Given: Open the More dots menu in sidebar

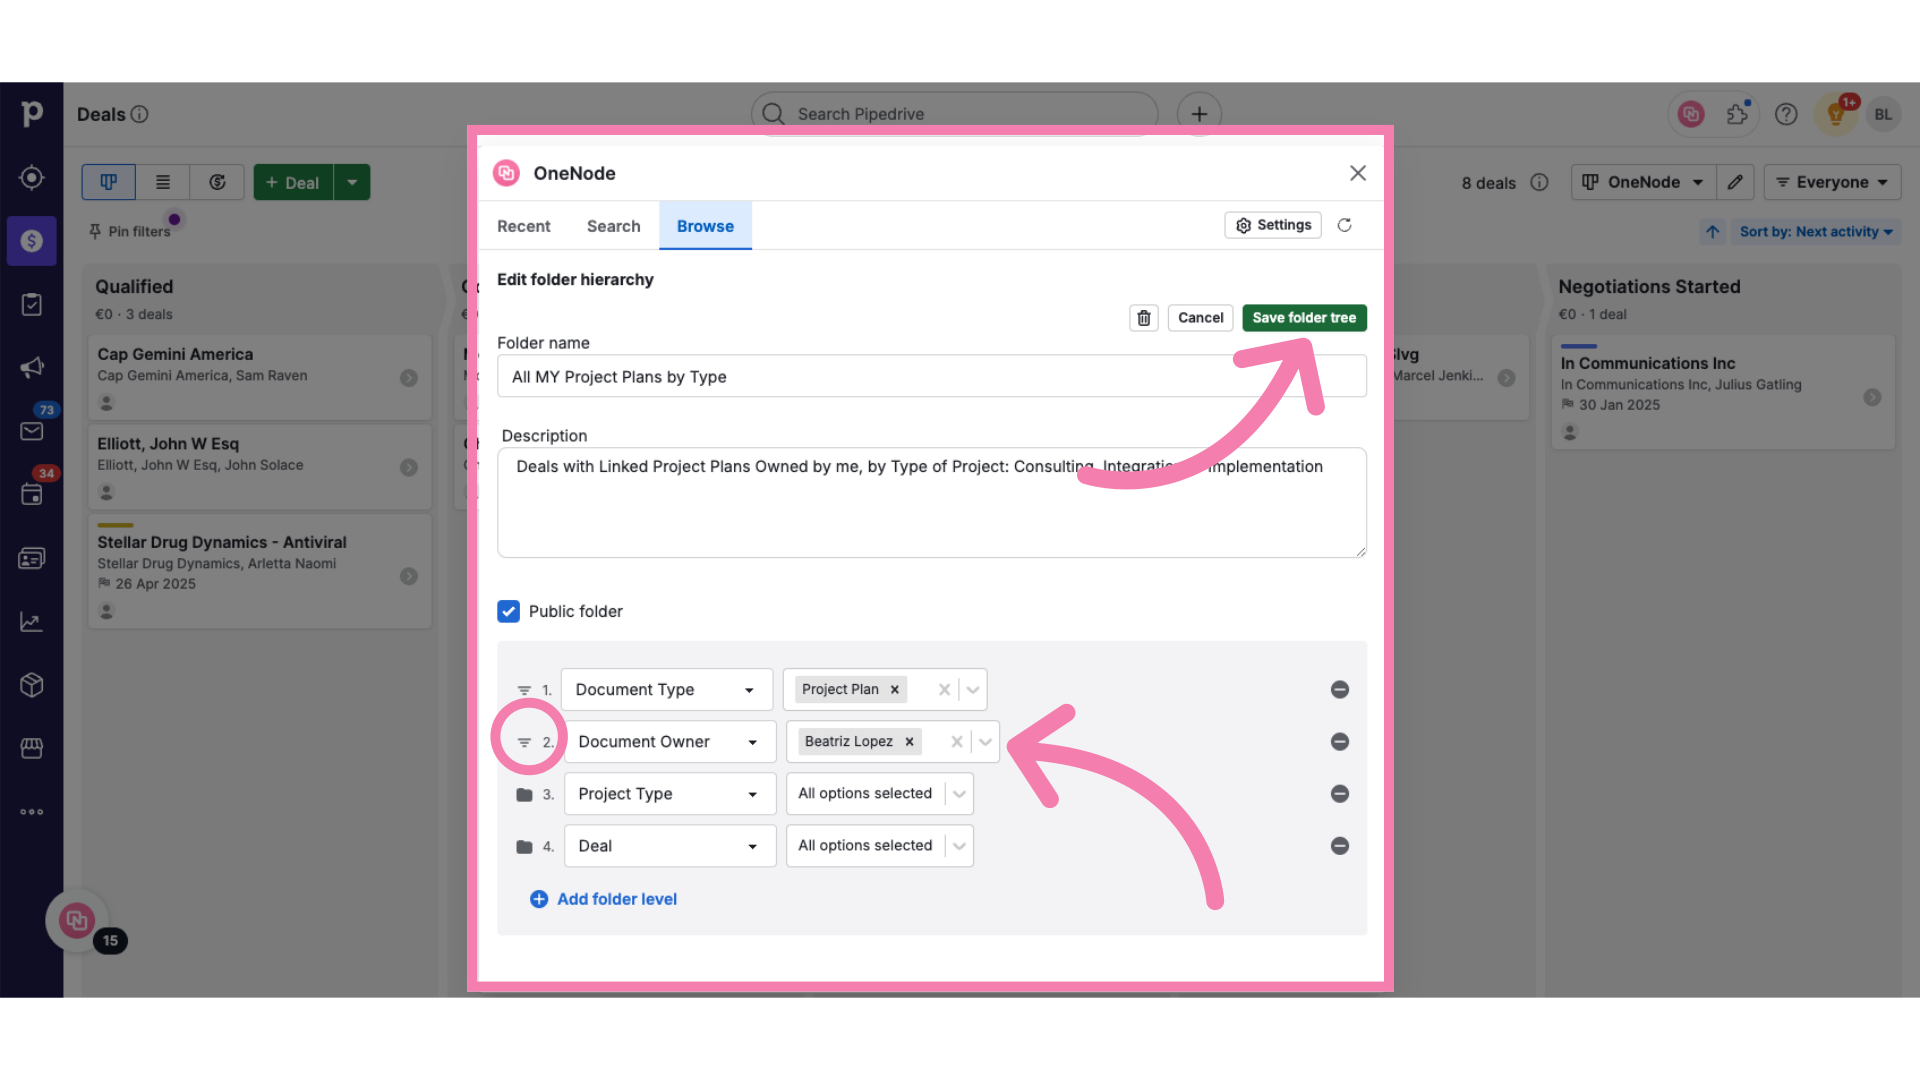Looking at the screenshot, I should tap(32, 812).
